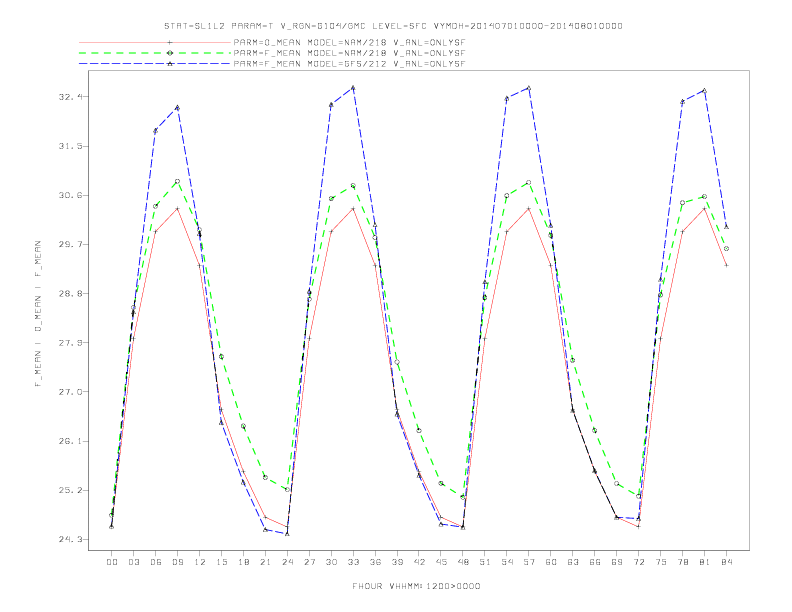The height and width of the screenshot is (612, 792).
Task: Select the red O_MEAN NAM/218 legend label
Action: [349, 42]
